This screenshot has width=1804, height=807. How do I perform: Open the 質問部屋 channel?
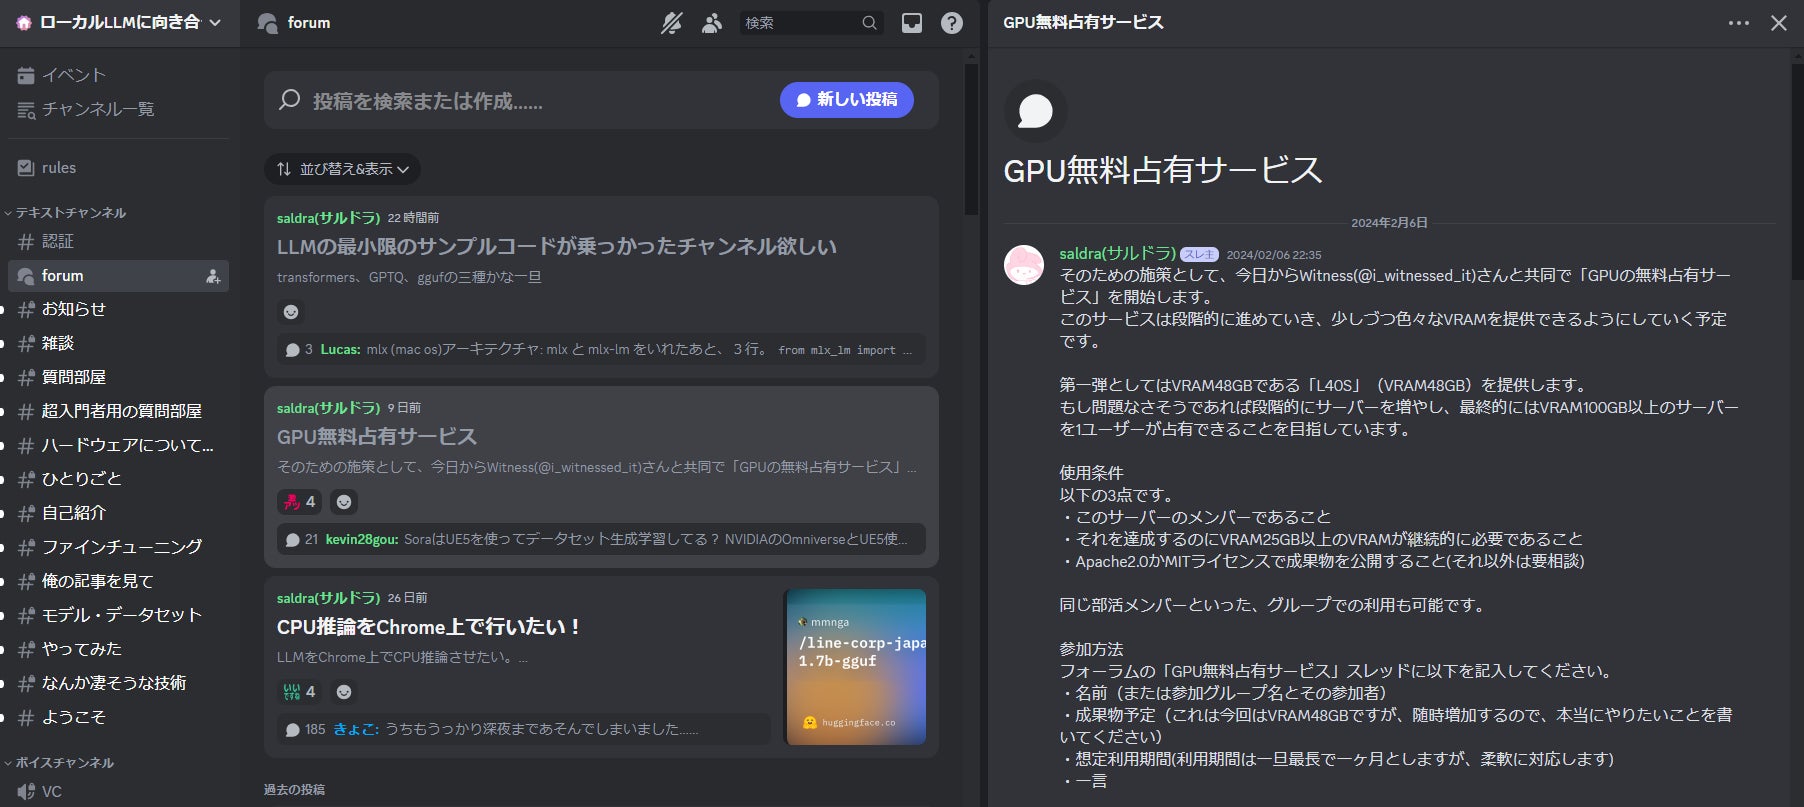118,378
